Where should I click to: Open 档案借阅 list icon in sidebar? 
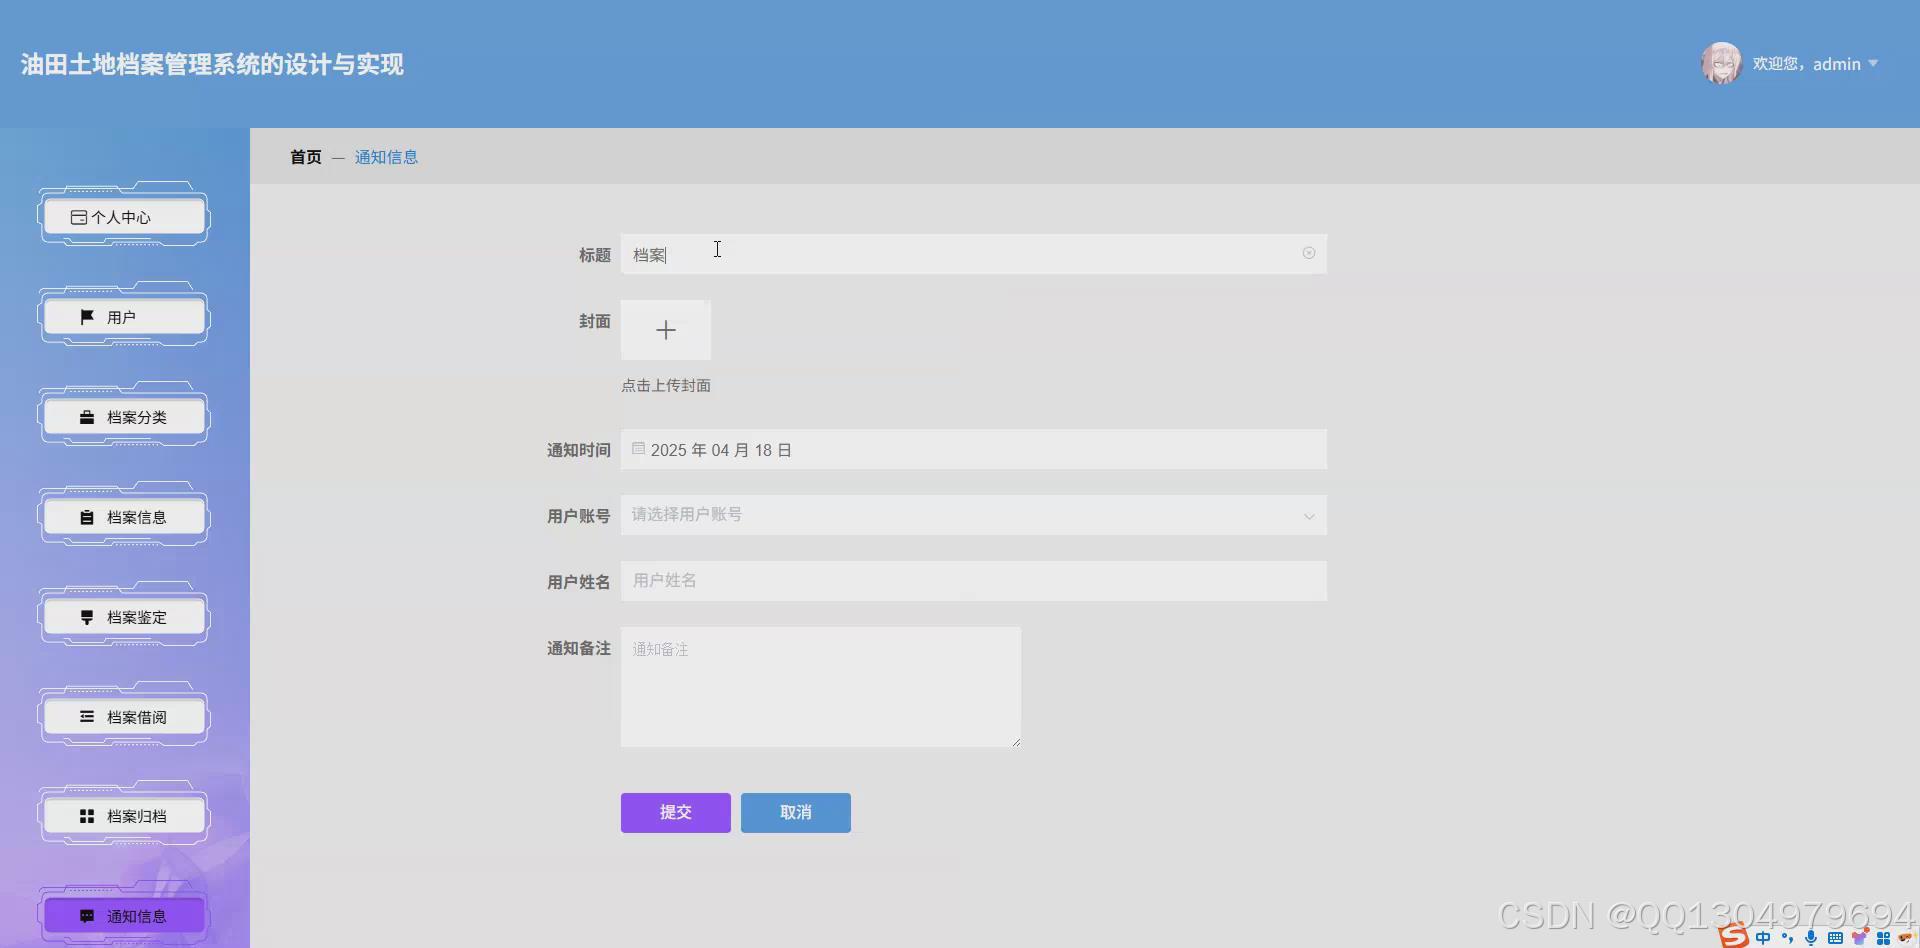click(x=122, y=716)
